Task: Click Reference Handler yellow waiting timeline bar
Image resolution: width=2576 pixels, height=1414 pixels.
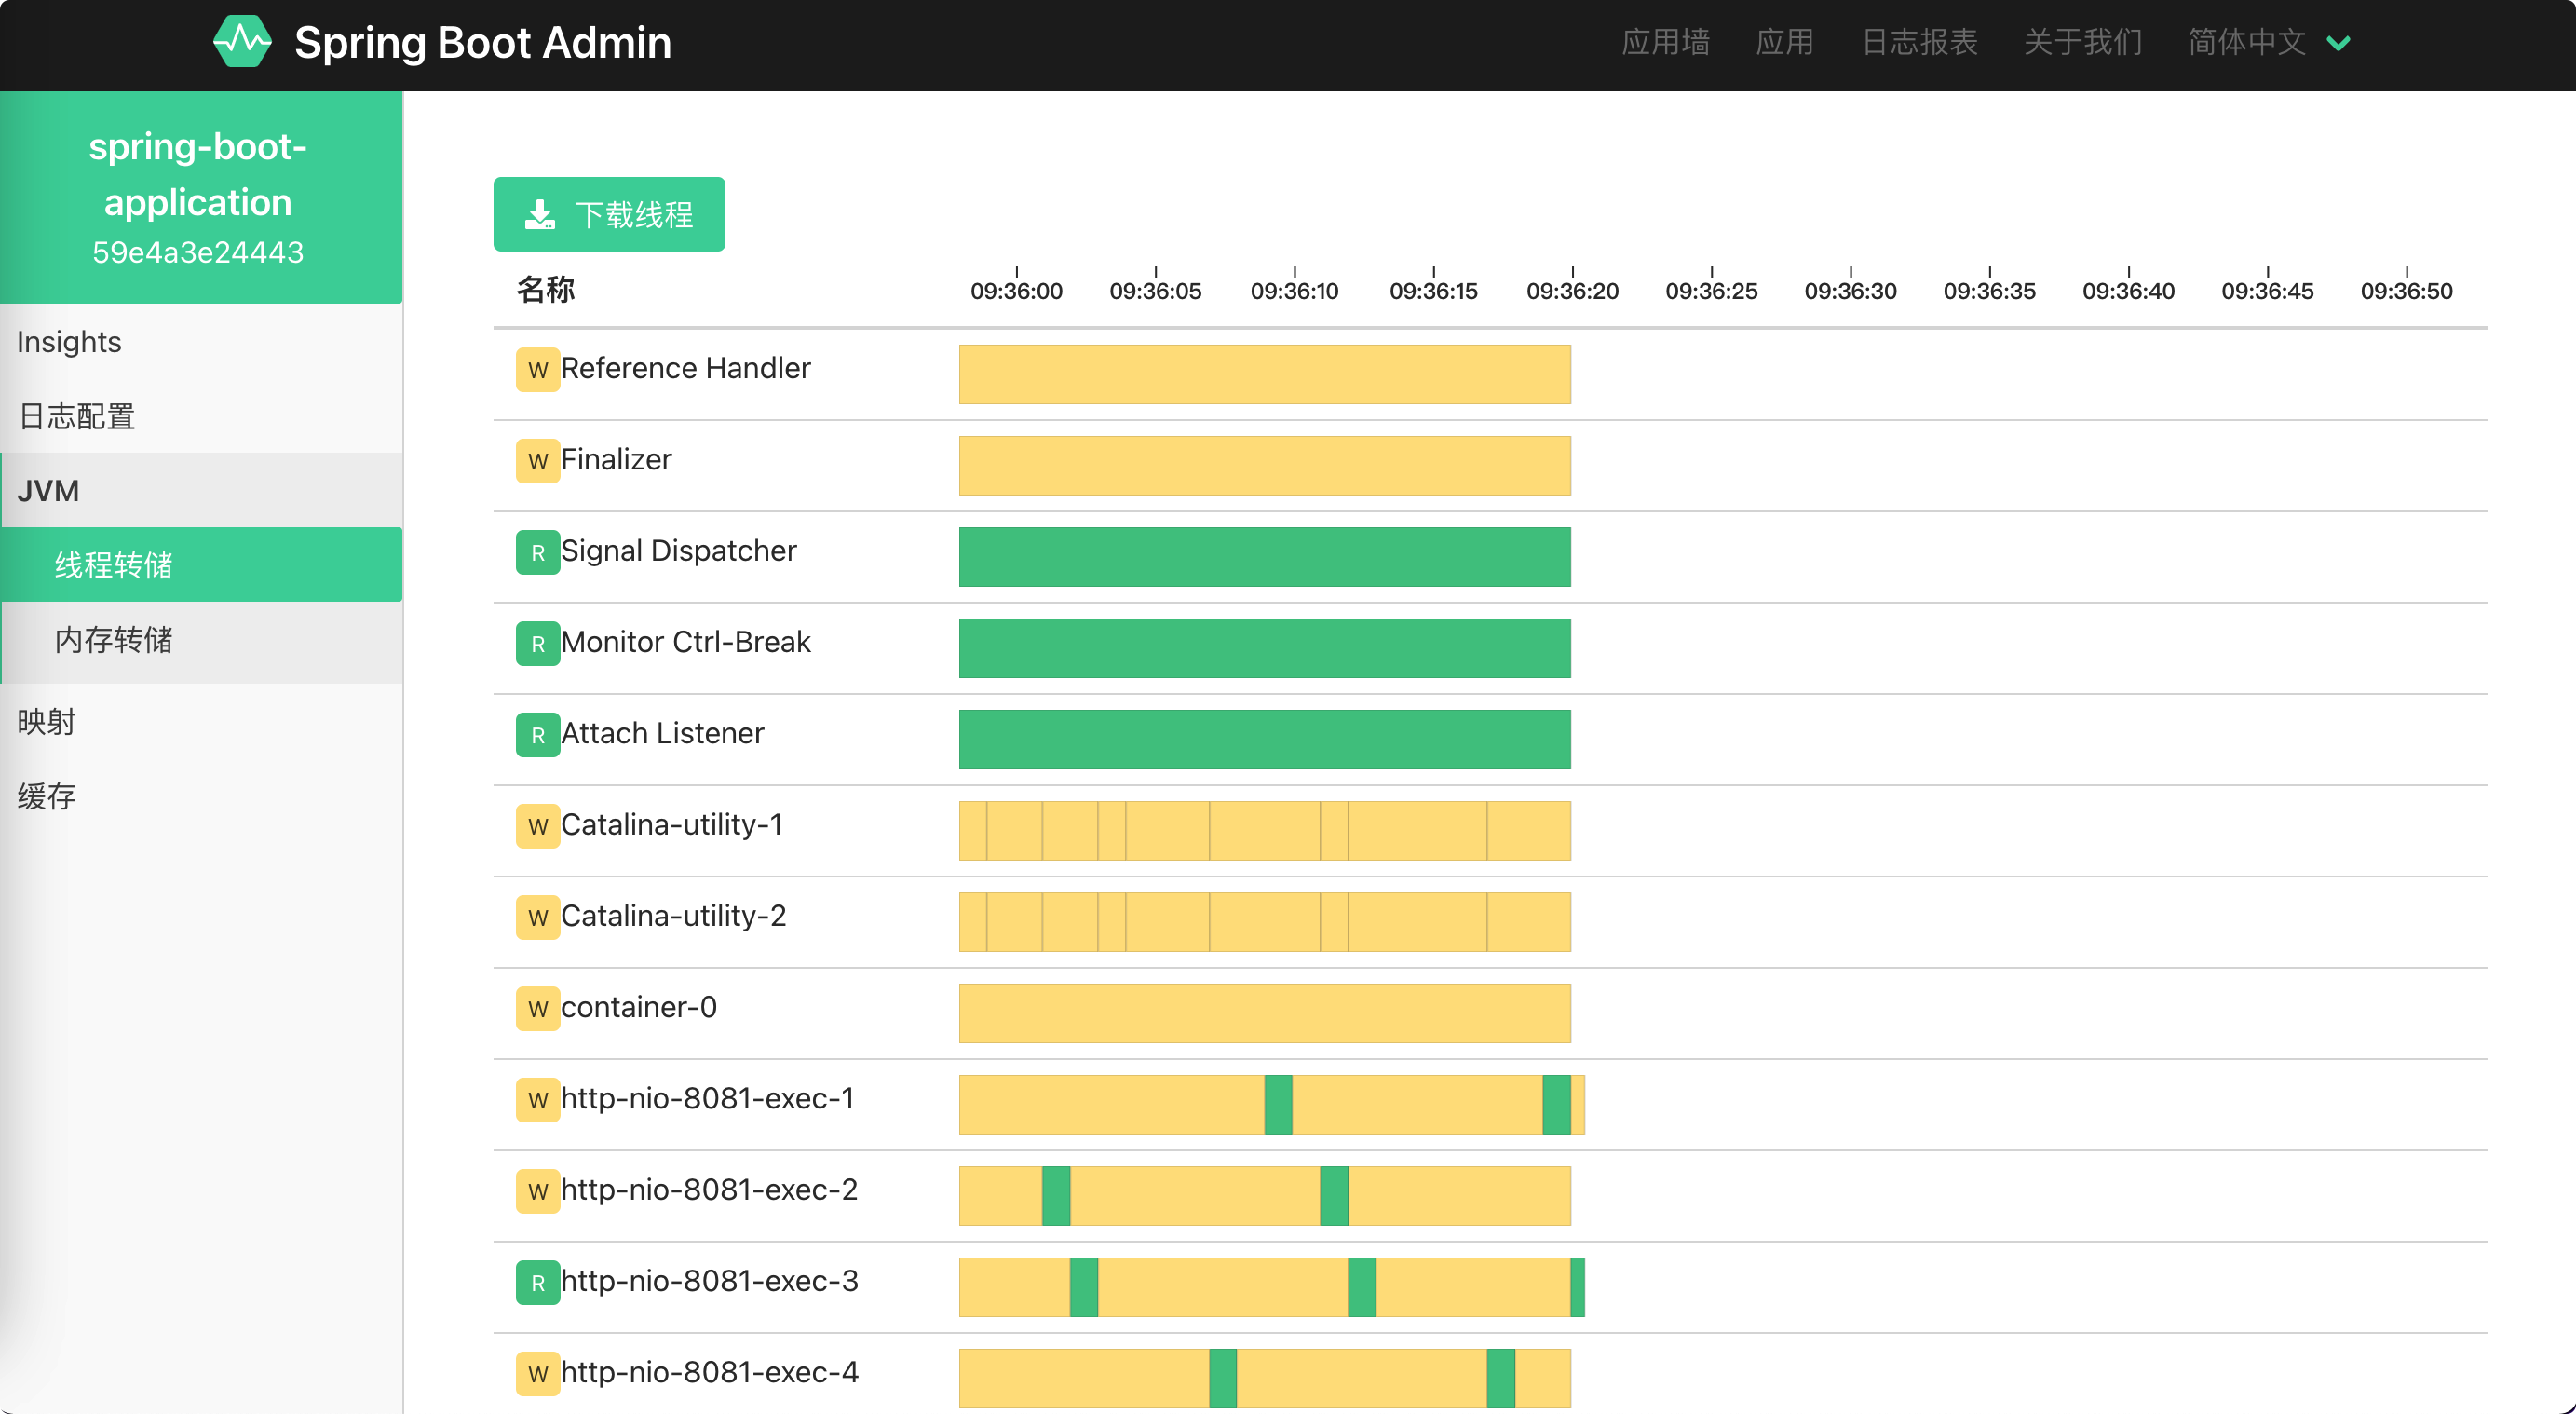Action: 1264,374
